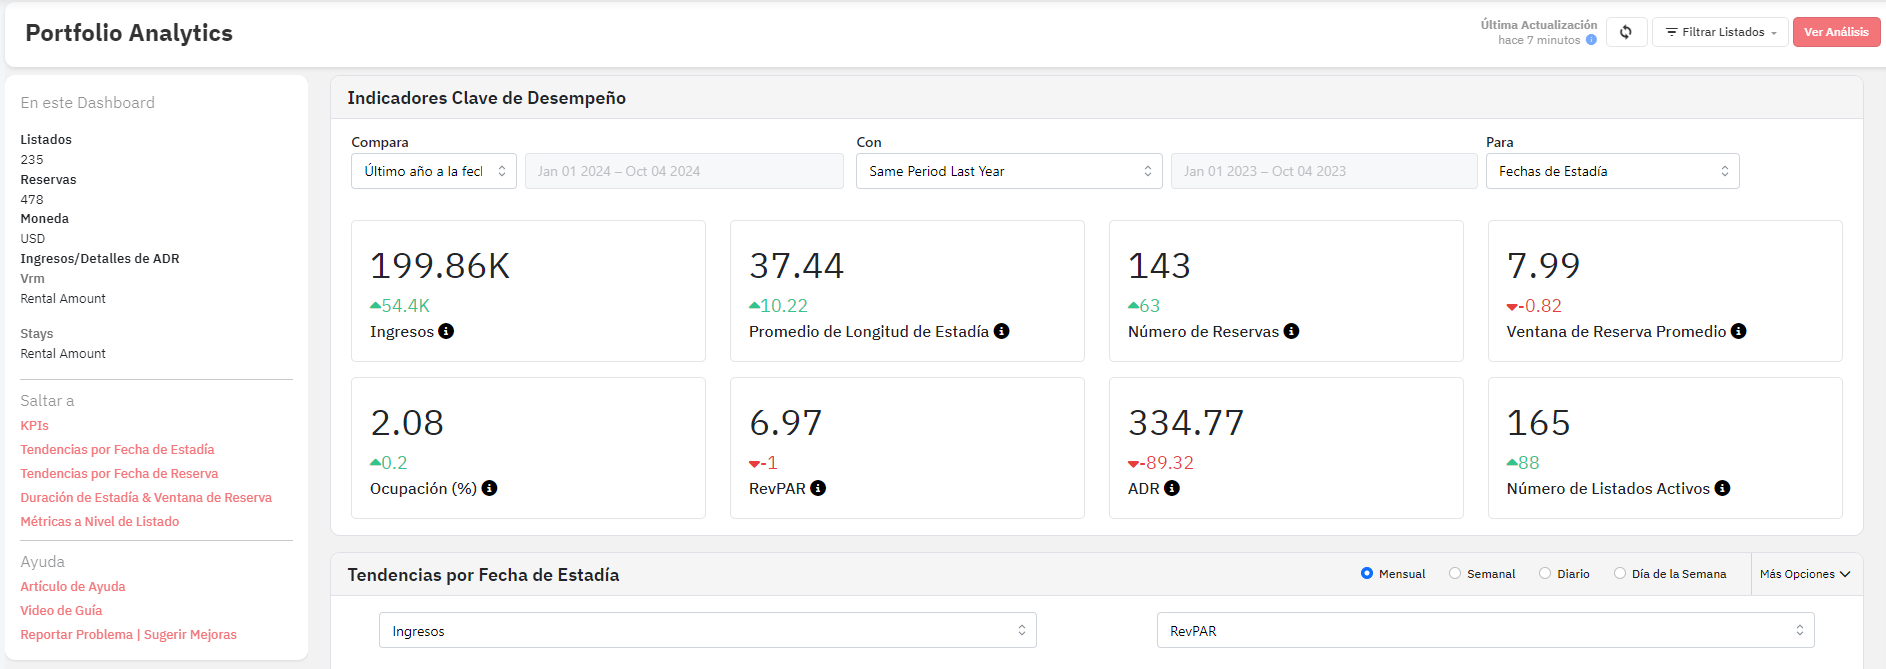Click the Jan 01 2024 date range field
The width and height of the screenshot is (1886, 669).
tap(684, 171)
